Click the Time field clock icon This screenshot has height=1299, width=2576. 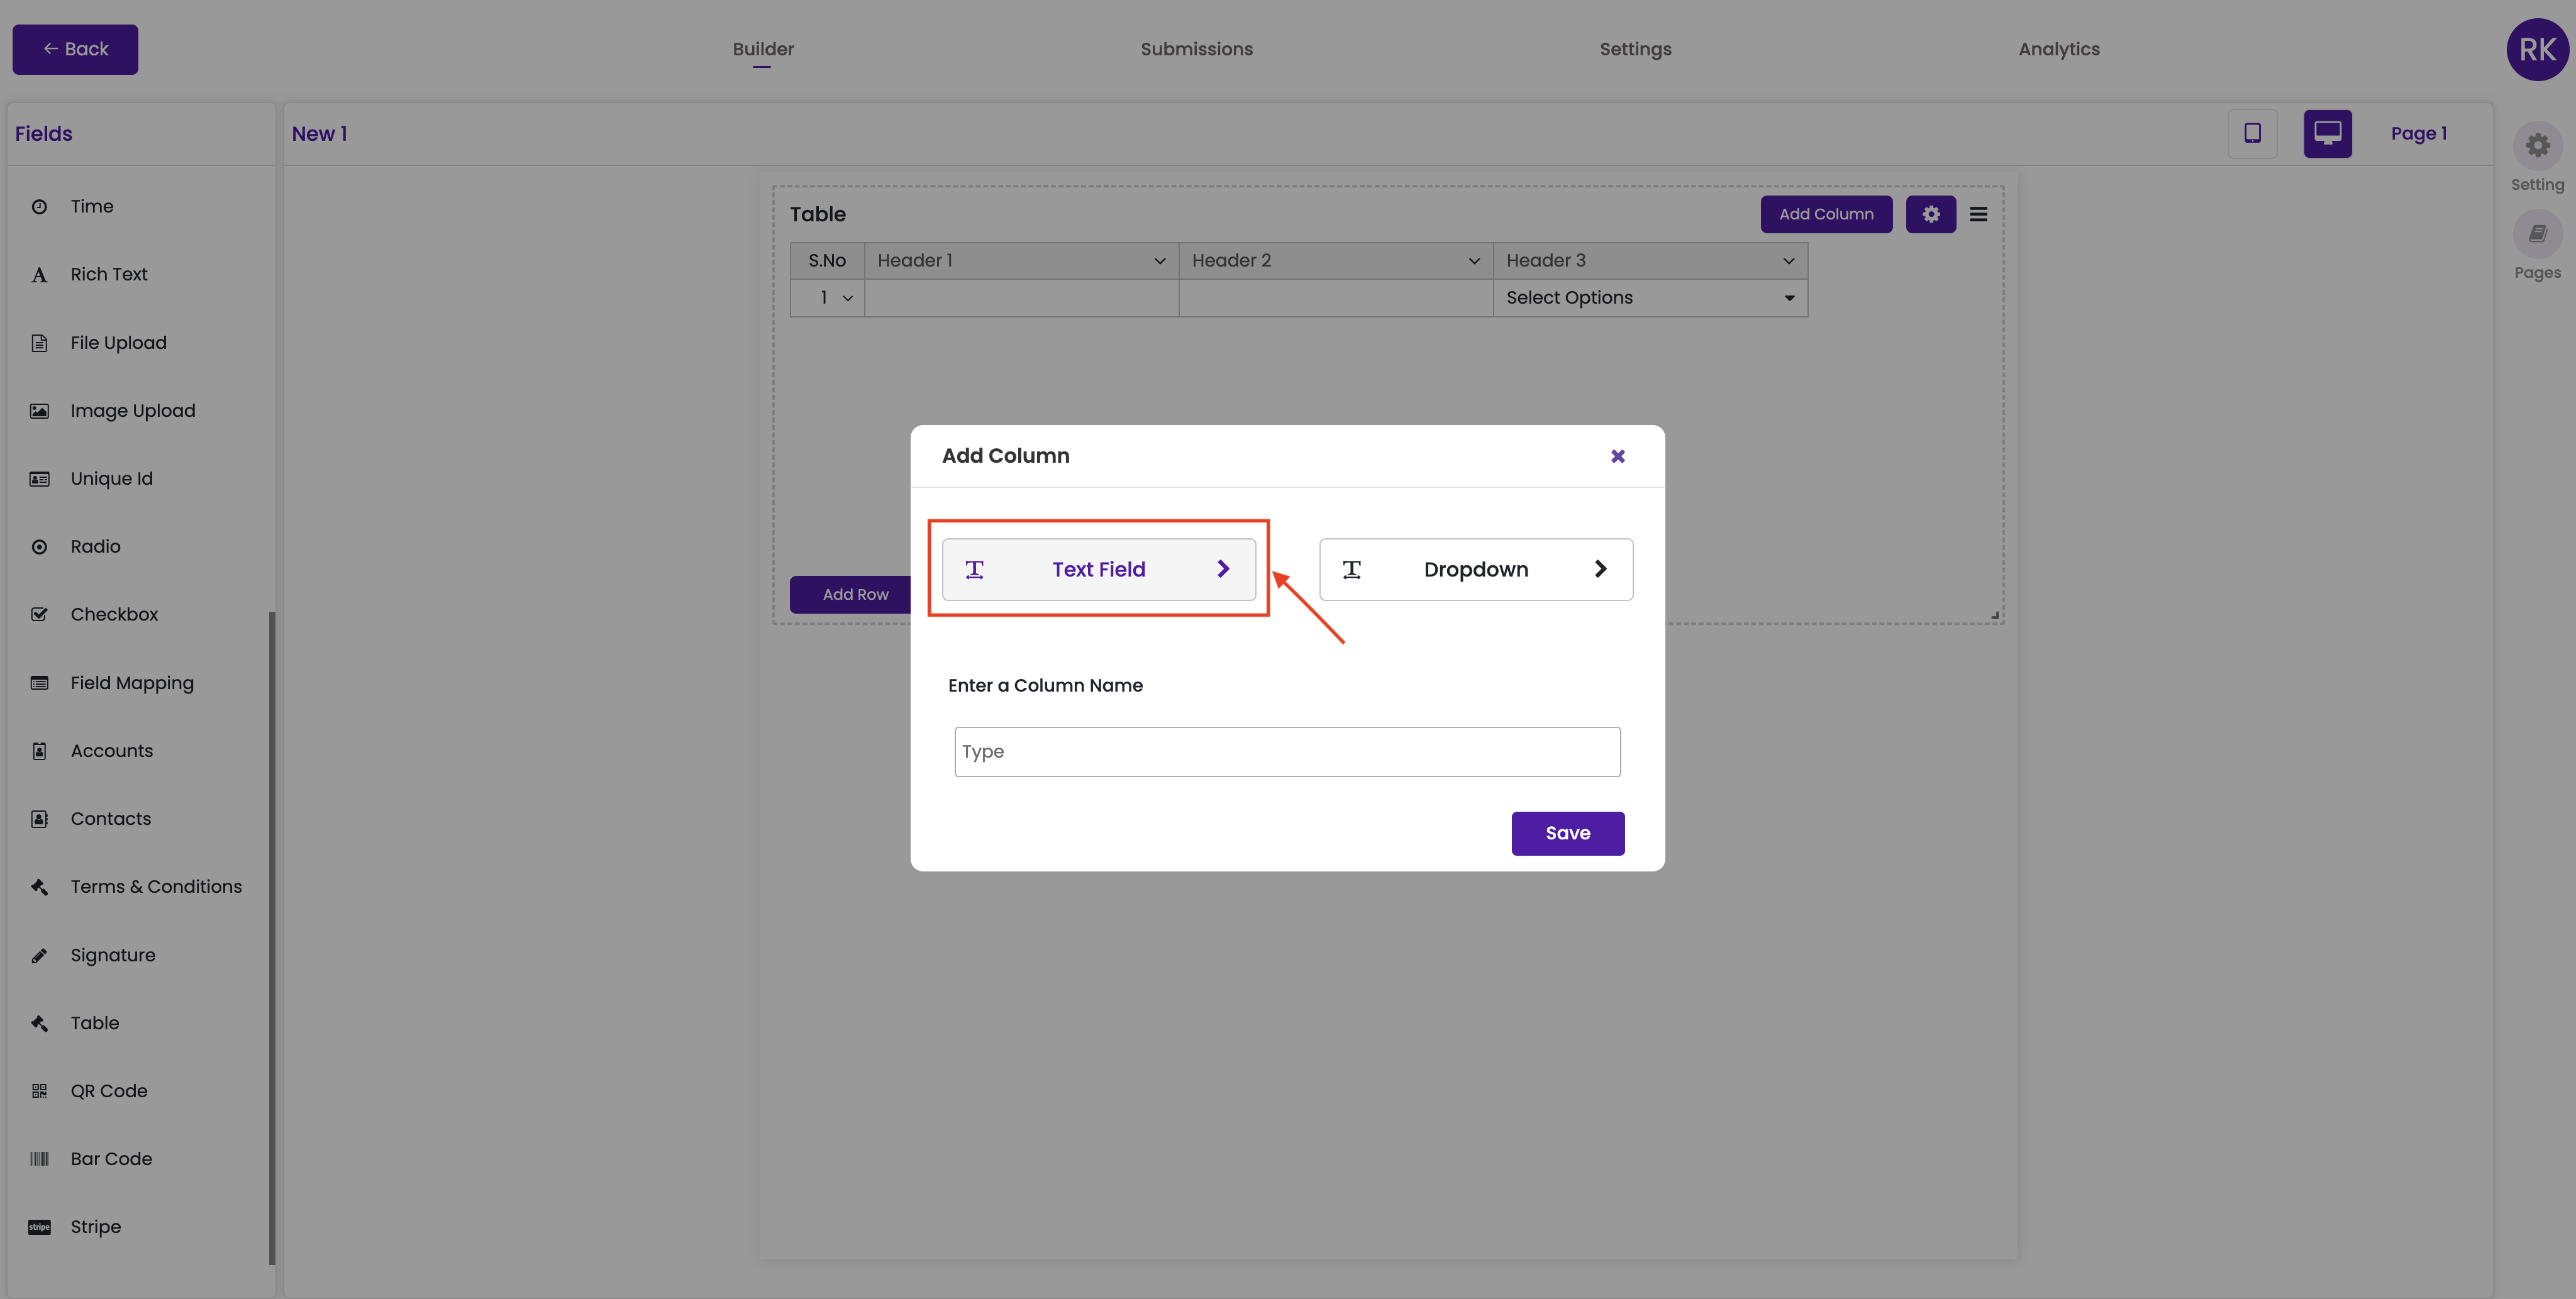pyautogui.click(x=39, y=207)
